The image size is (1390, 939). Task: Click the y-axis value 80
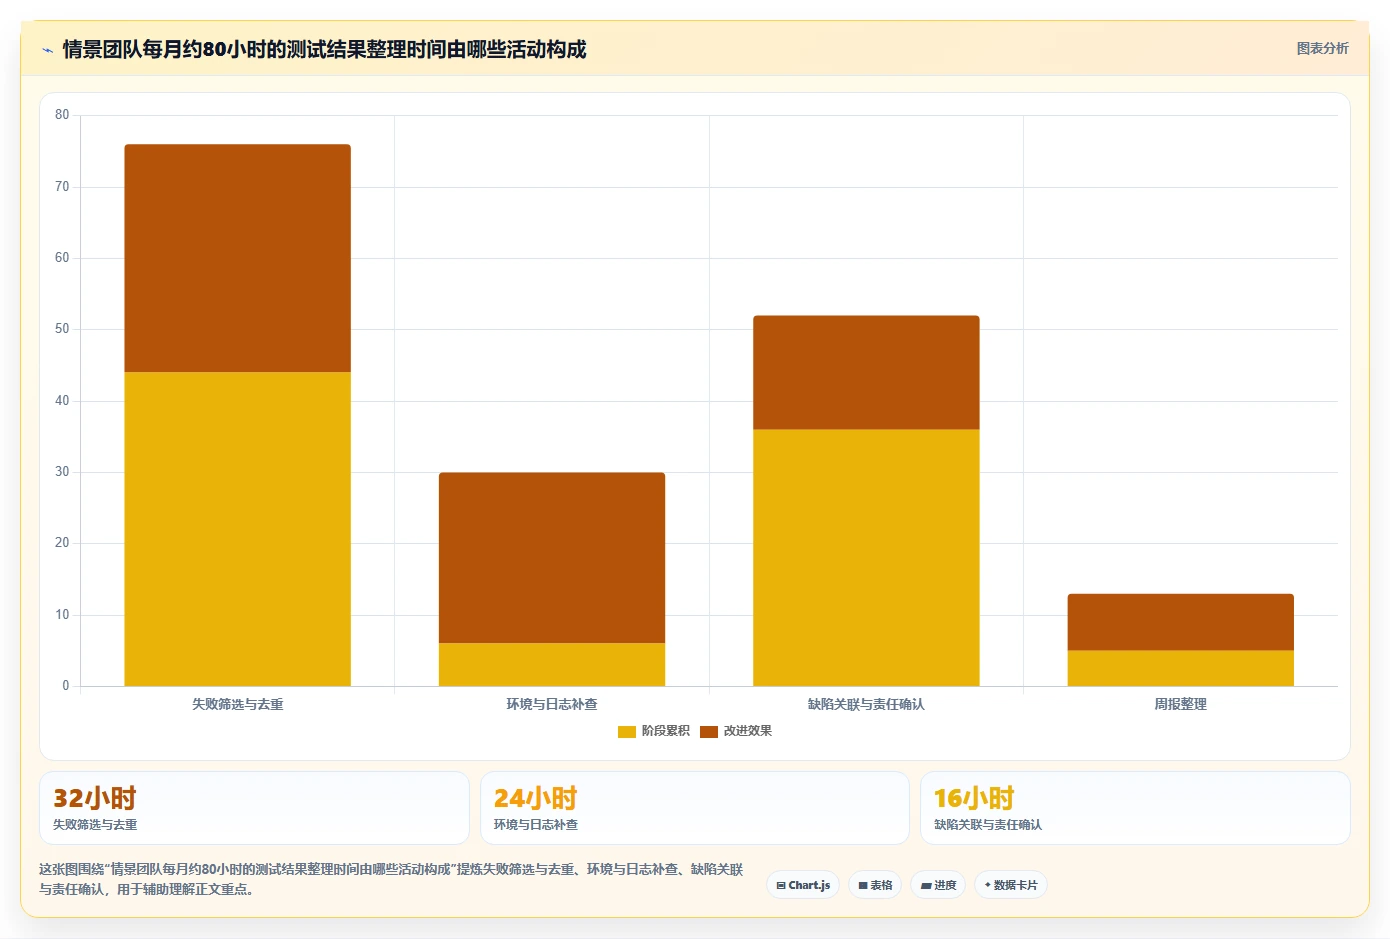(62, 115)
